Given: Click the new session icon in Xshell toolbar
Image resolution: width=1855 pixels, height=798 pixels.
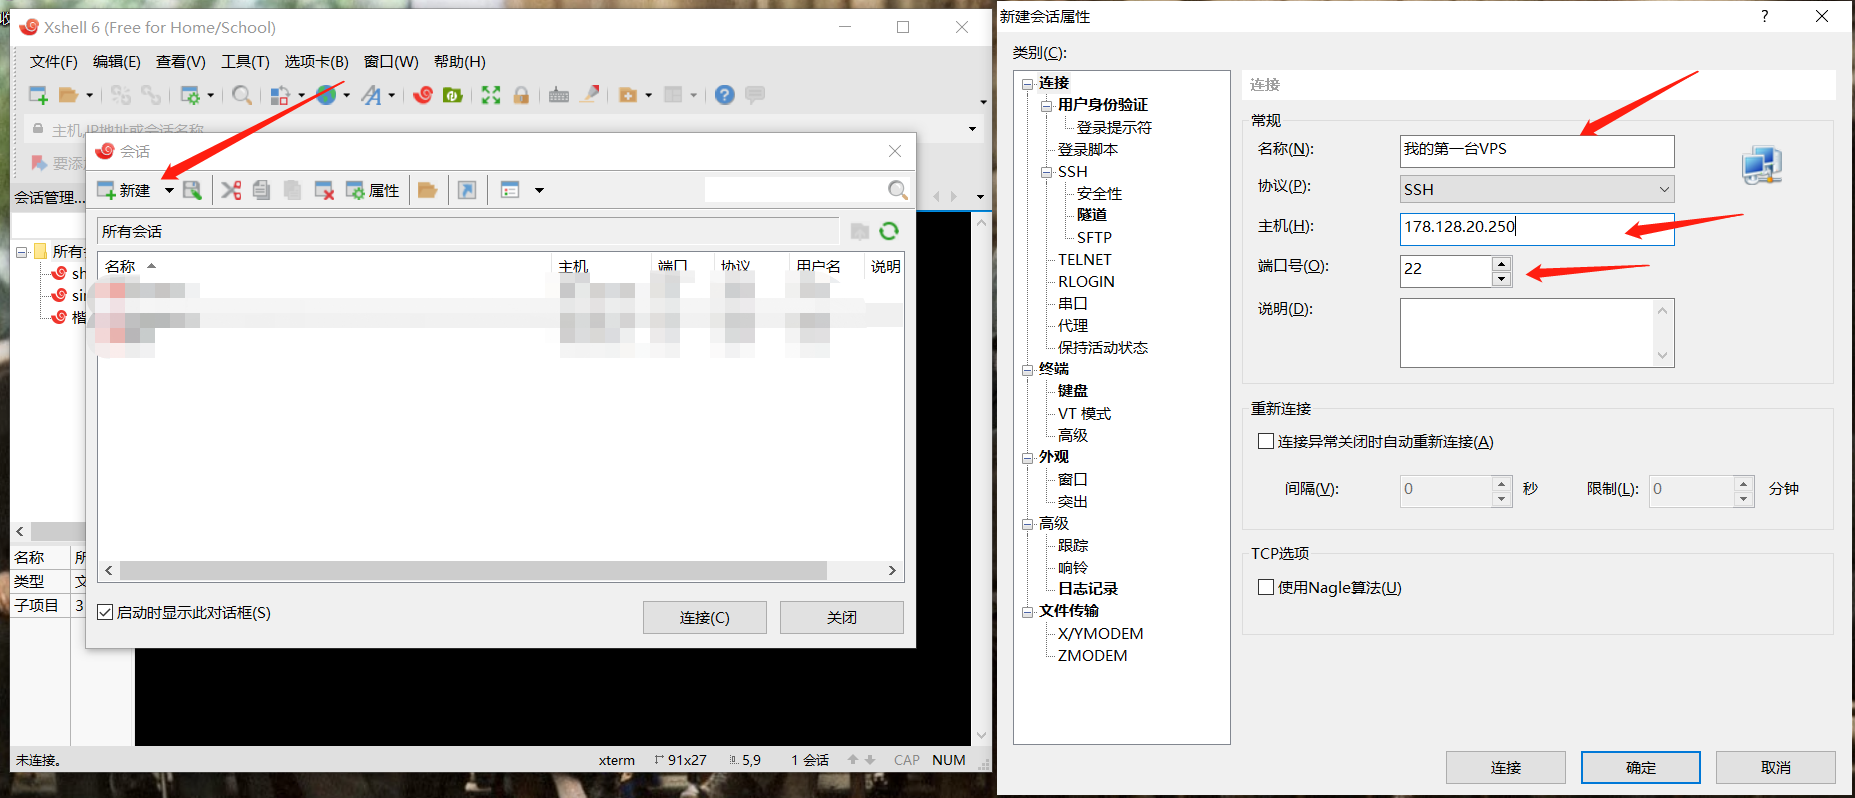Looking at the screenshot, I should (38, 95).
